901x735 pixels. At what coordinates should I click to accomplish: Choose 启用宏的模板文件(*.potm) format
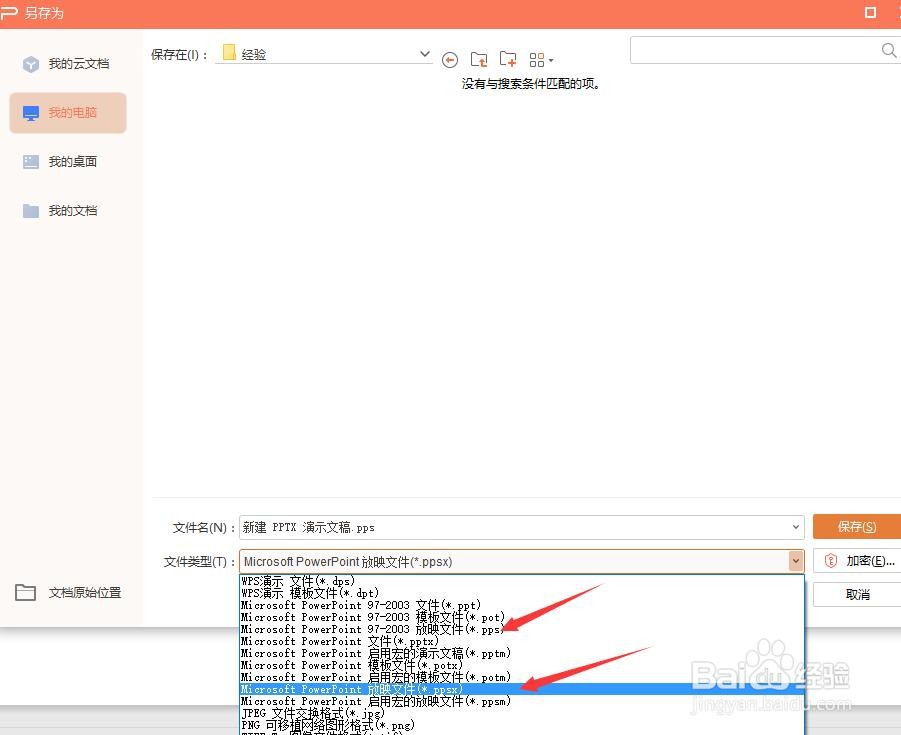tap(522, 678)
